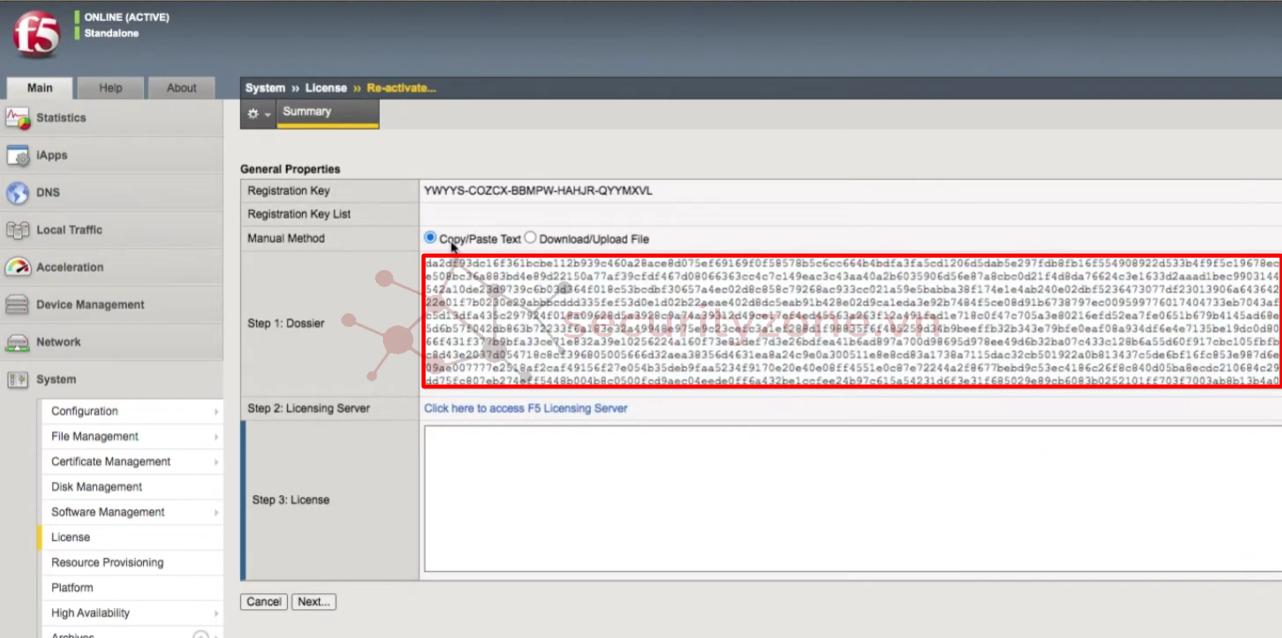Switch to the Help tab
This screenshot has height=638, width=1282.
pyautogui.click(x=111, y=88)
